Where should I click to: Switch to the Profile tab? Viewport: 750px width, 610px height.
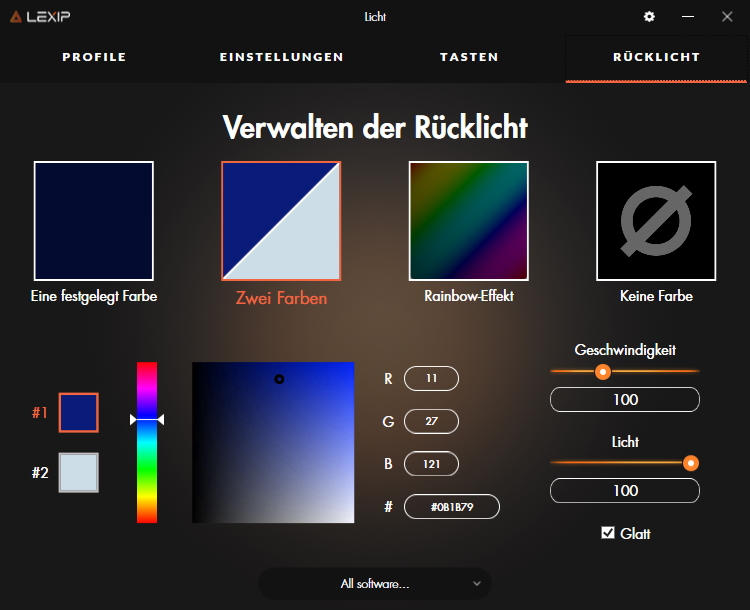pos(94,57)
